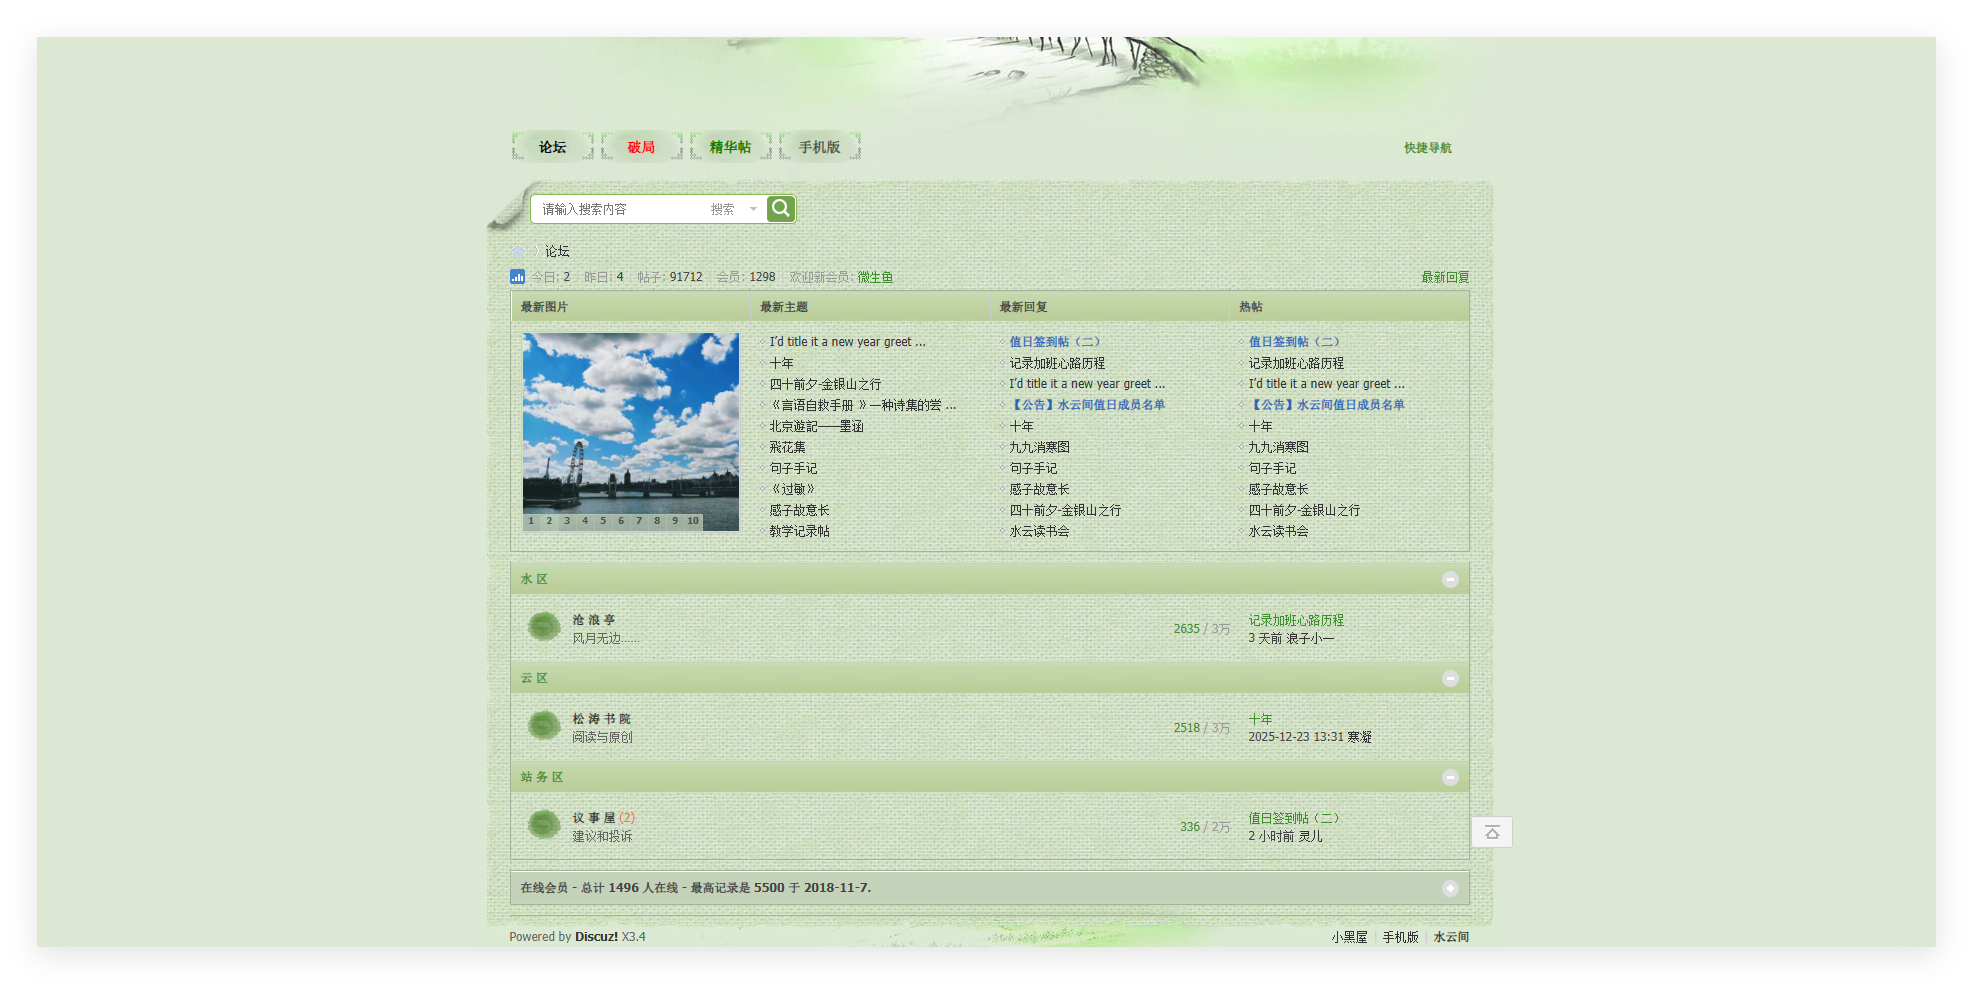Click the Discuz! footer link
Screen dimensions: 1973x984
595,936
